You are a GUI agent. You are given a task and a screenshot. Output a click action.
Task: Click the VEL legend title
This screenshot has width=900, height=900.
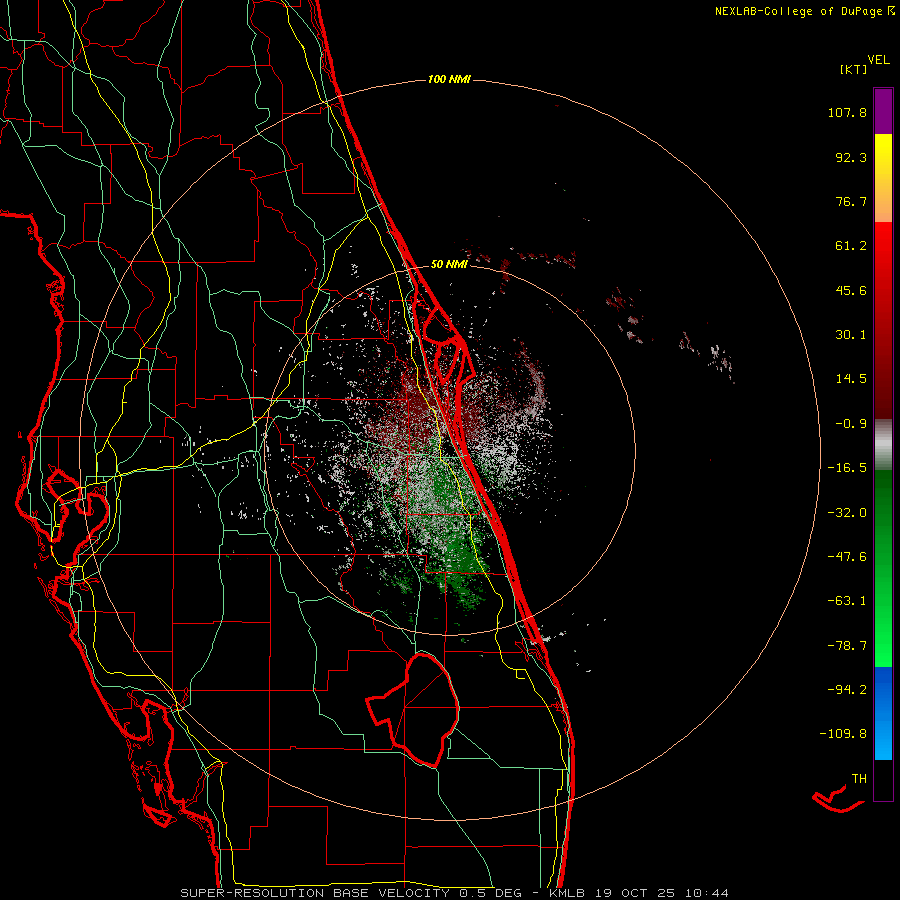point(878,60)
